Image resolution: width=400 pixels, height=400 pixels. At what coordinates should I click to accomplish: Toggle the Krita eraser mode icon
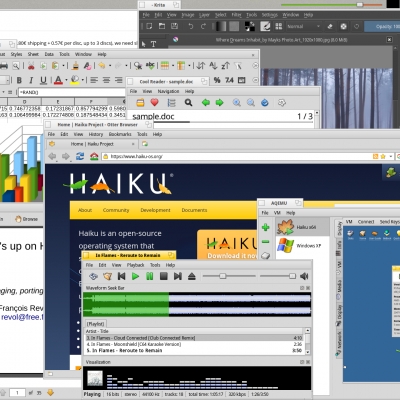pyautogui.click(x=330, y=26)
